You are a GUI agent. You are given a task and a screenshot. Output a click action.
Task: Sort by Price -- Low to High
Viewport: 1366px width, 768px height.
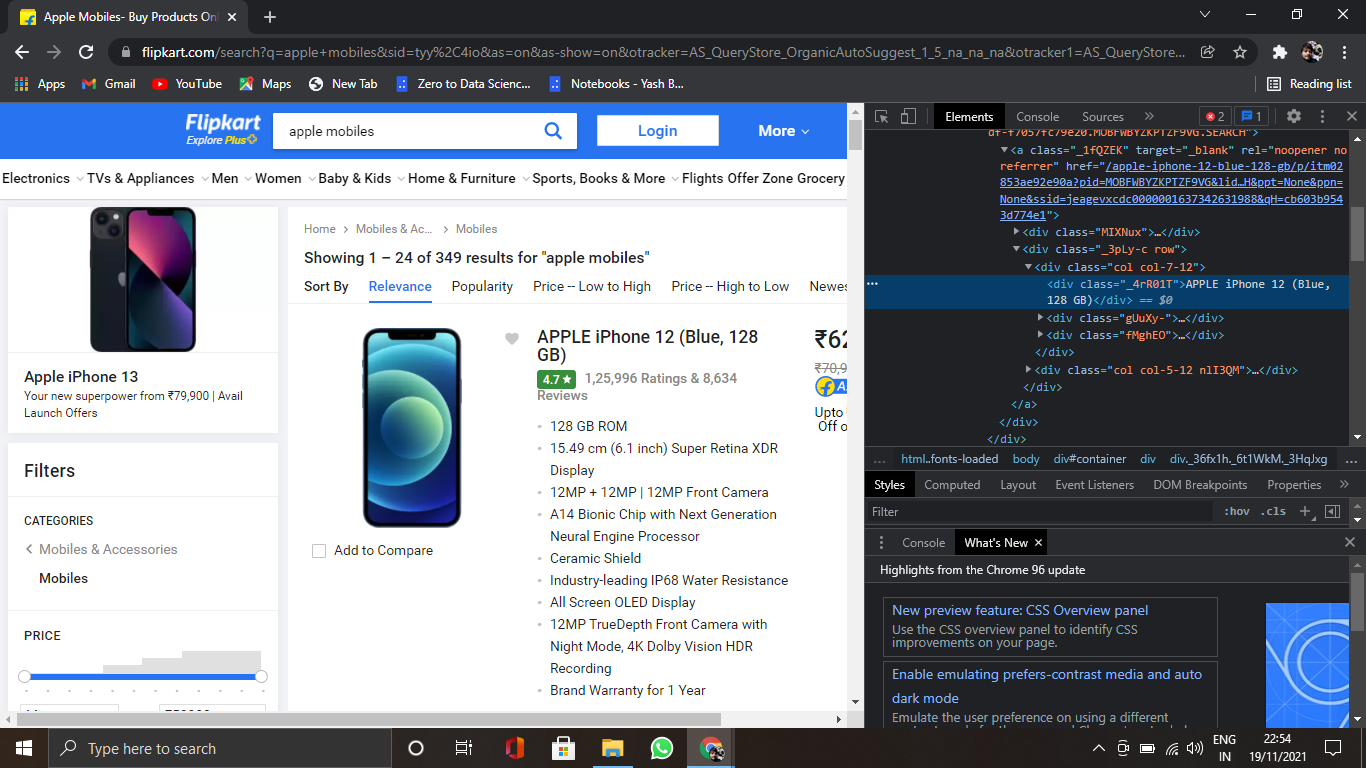coord(592,286)
